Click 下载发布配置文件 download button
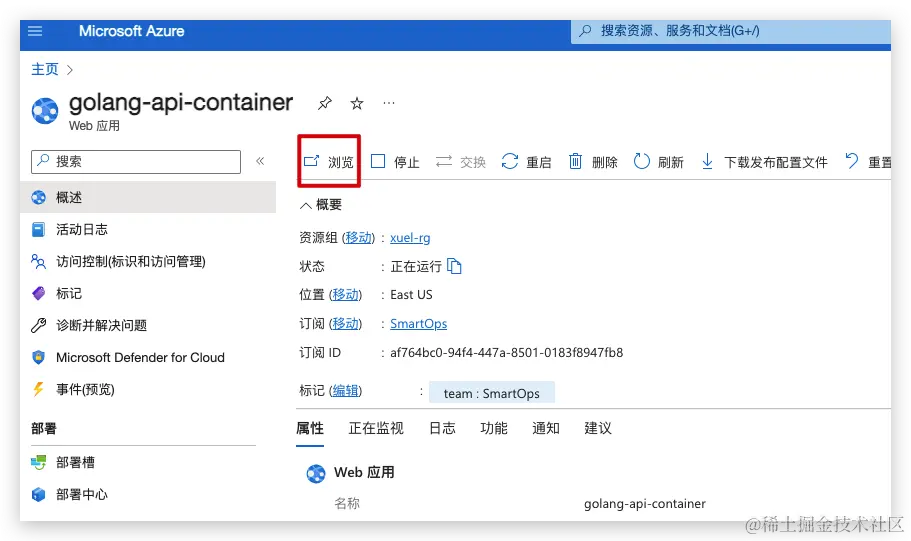The width and height of the screenshot is (911, 541). coord(764,162)
